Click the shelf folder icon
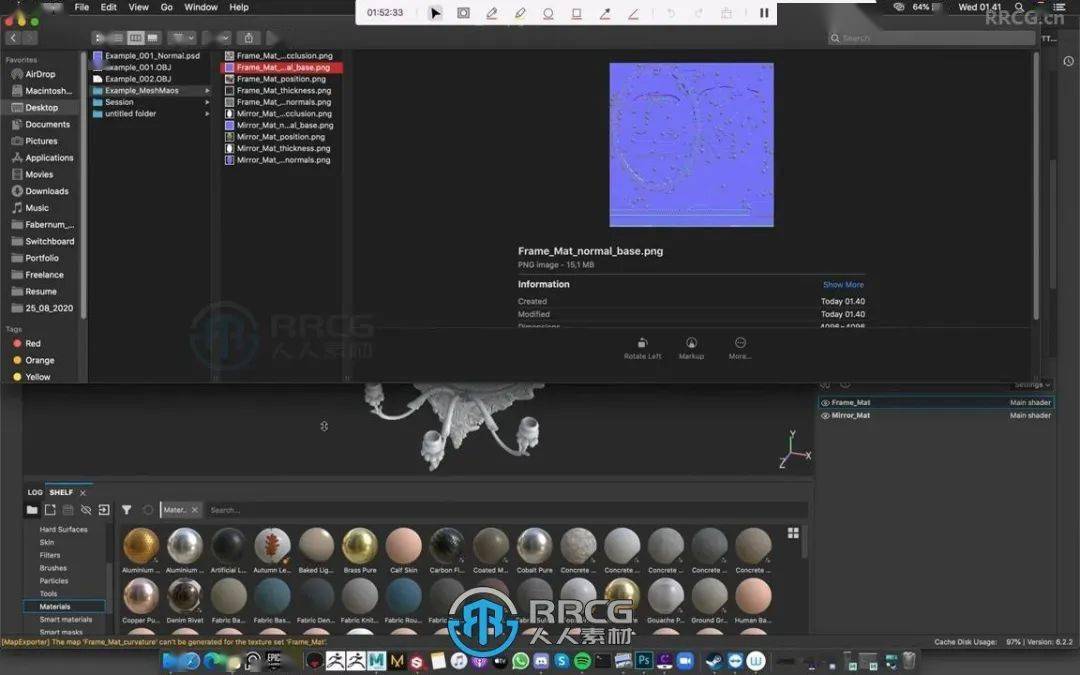 32,510
